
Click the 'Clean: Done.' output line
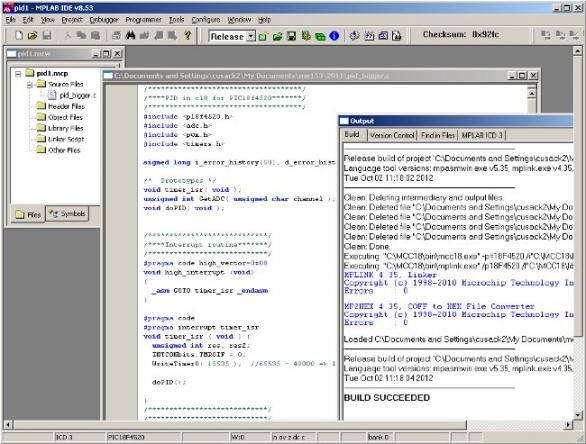pos(367,247)
